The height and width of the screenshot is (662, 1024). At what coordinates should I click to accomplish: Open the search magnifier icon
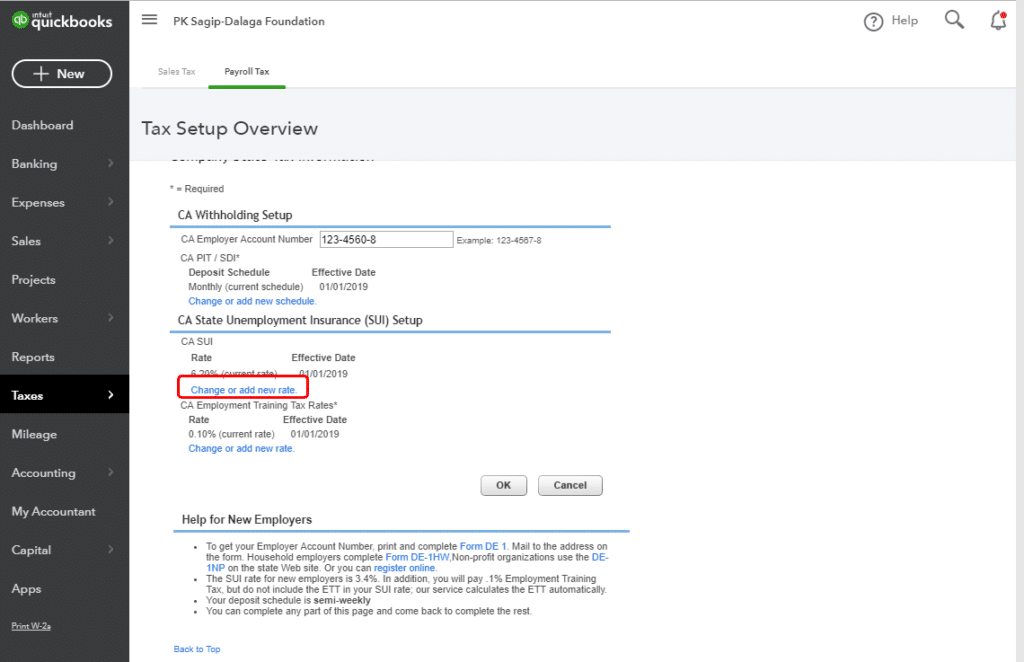(954, 20)
